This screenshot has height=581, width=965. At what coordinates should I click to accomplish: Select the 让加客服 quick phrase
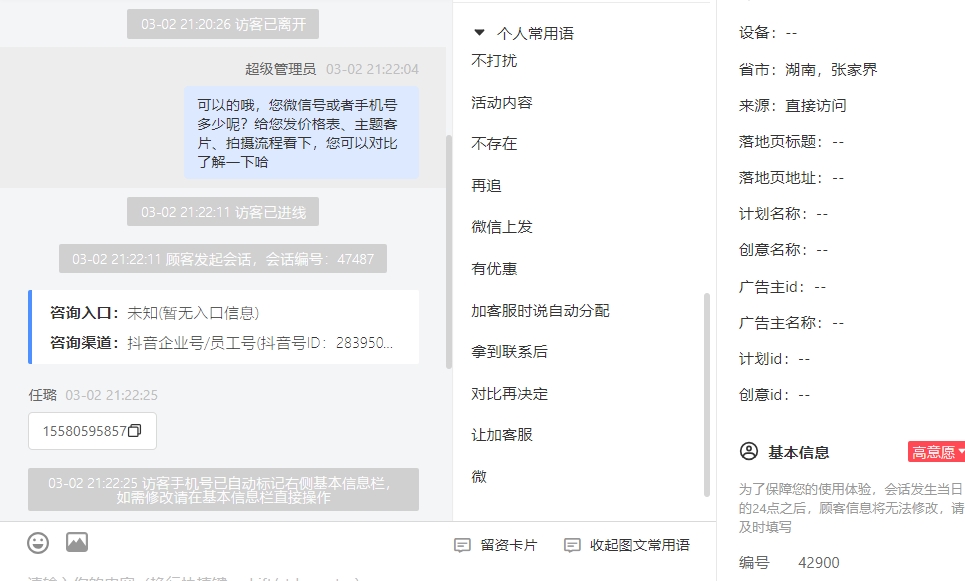pos(502,435)
